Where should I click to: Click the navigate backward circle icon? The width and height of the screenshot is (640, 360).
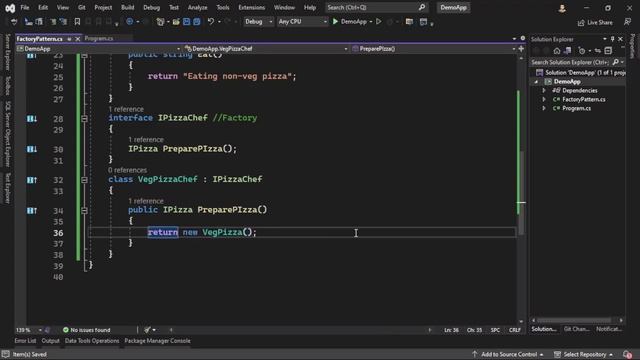[x=129, y=21]
